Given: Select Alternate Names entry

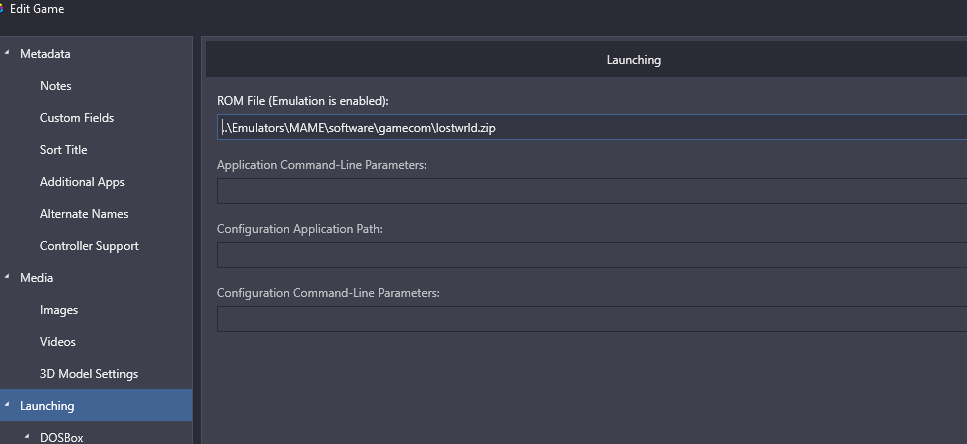Looking at the screenshot, I should click(84, 214).
